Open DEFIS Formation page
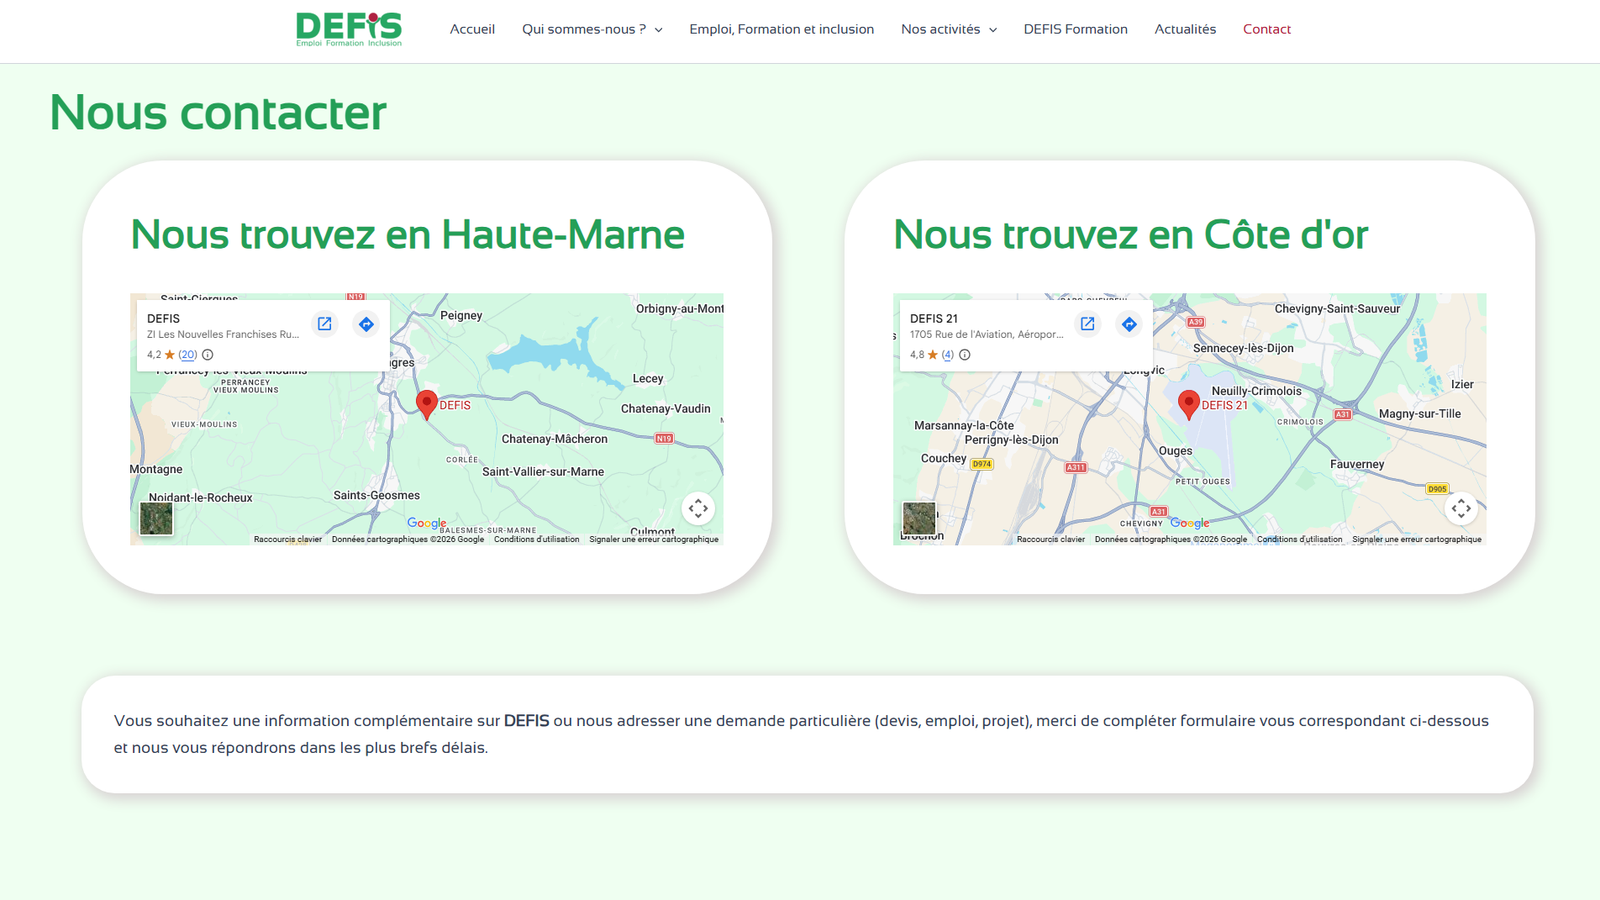Viewport: 1600px width, 900px height. (1075, 29)
